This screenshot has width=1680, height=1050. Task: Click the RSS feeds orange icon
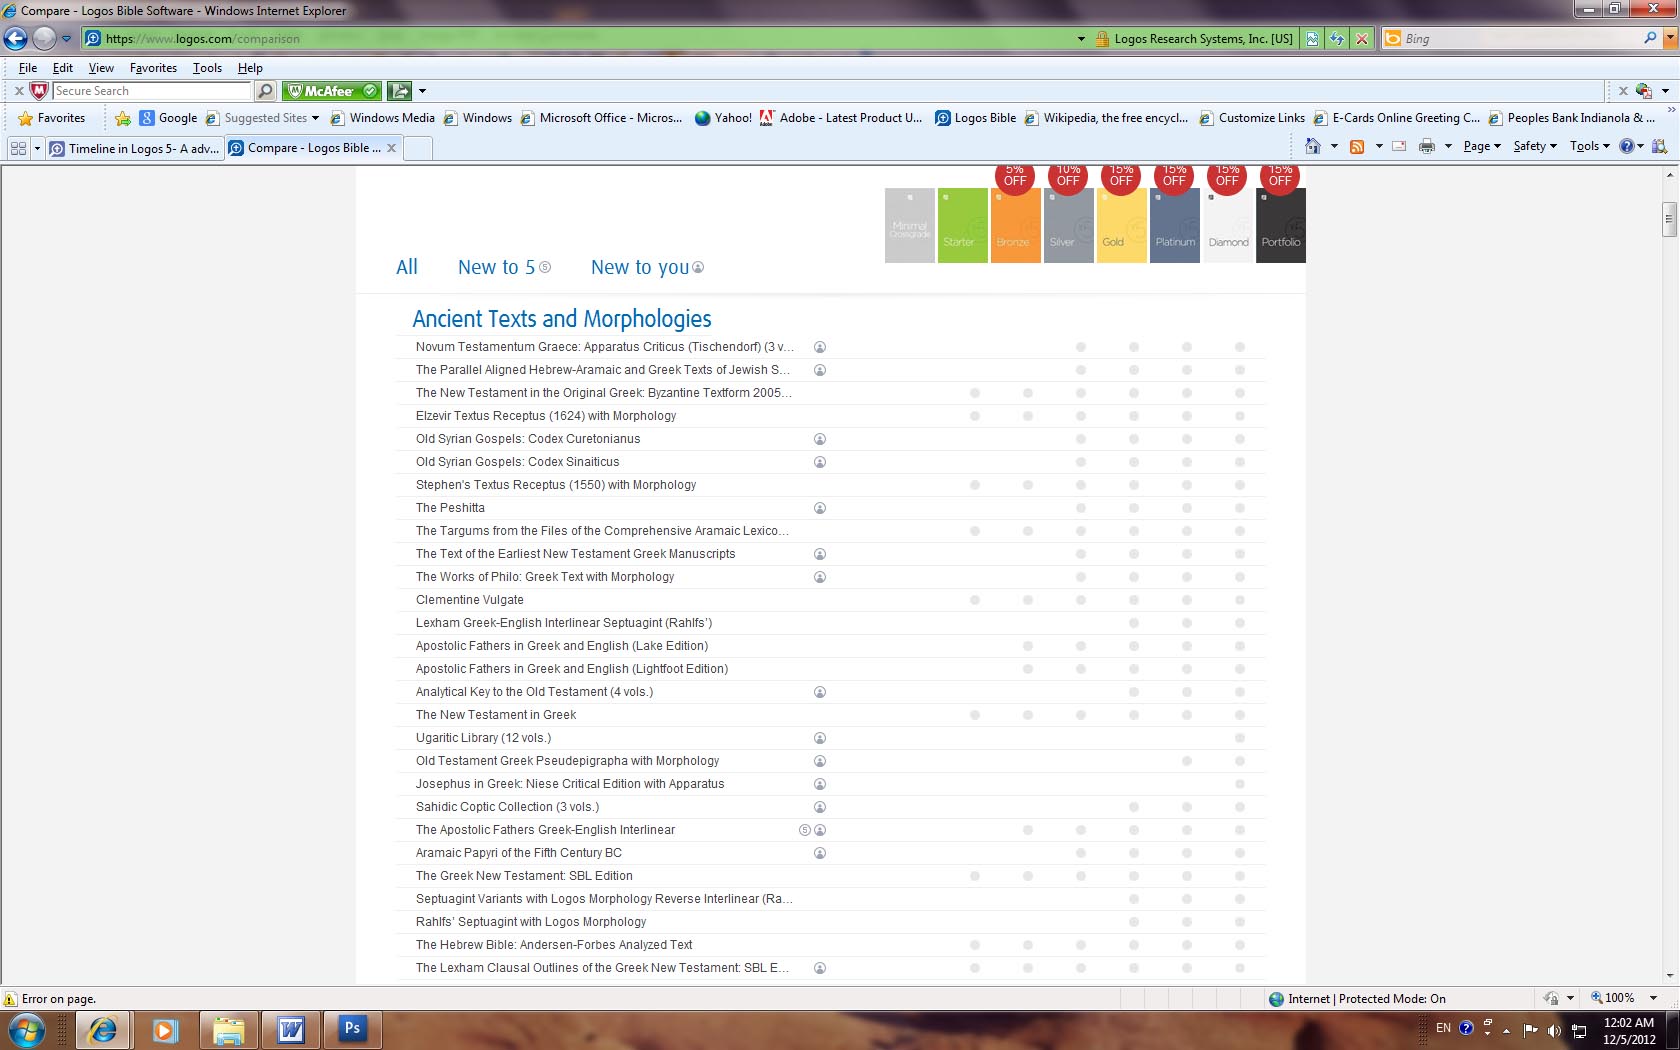pos(1357,146)
